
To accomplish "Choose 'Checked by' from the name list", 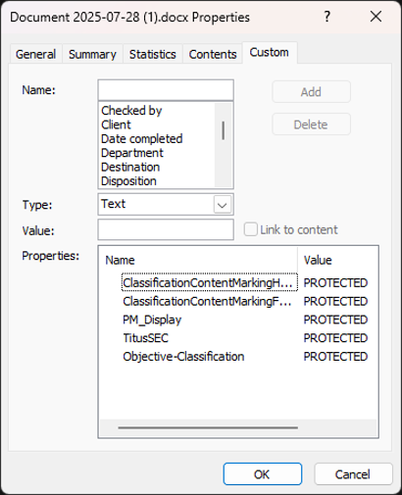I will point(131,110).
